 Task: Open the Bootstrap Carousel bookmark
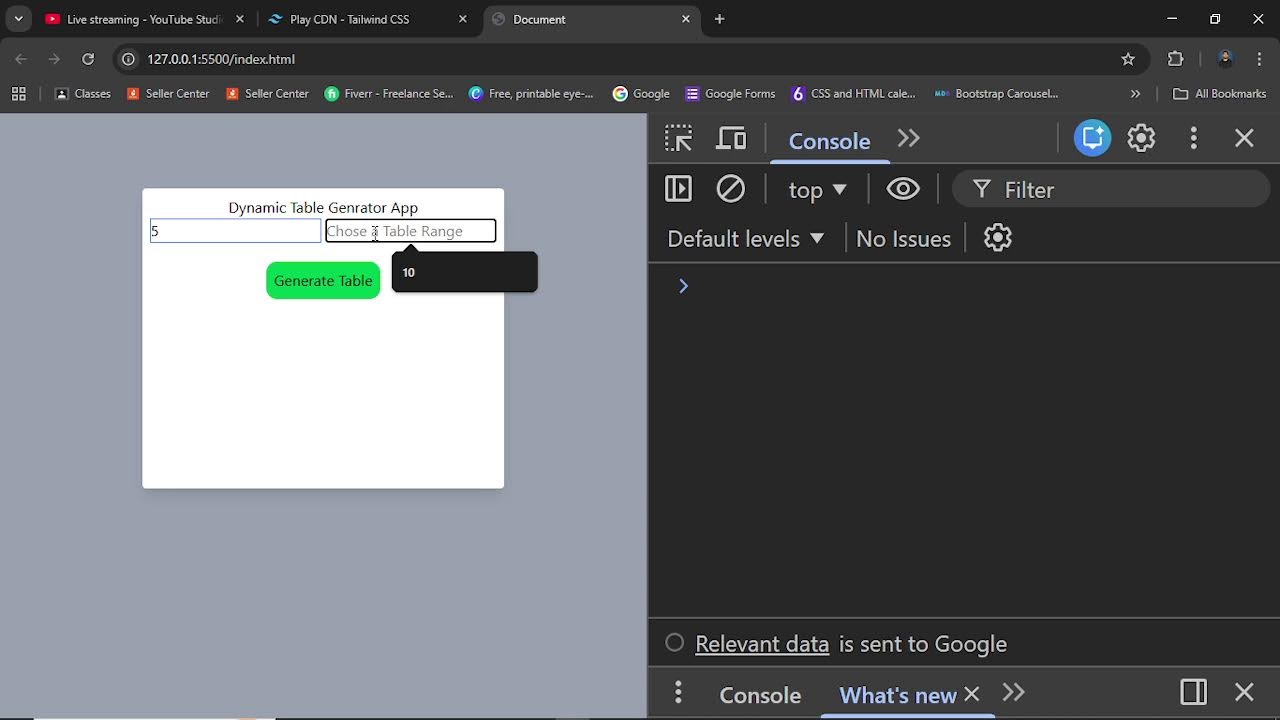click(996, 93)
